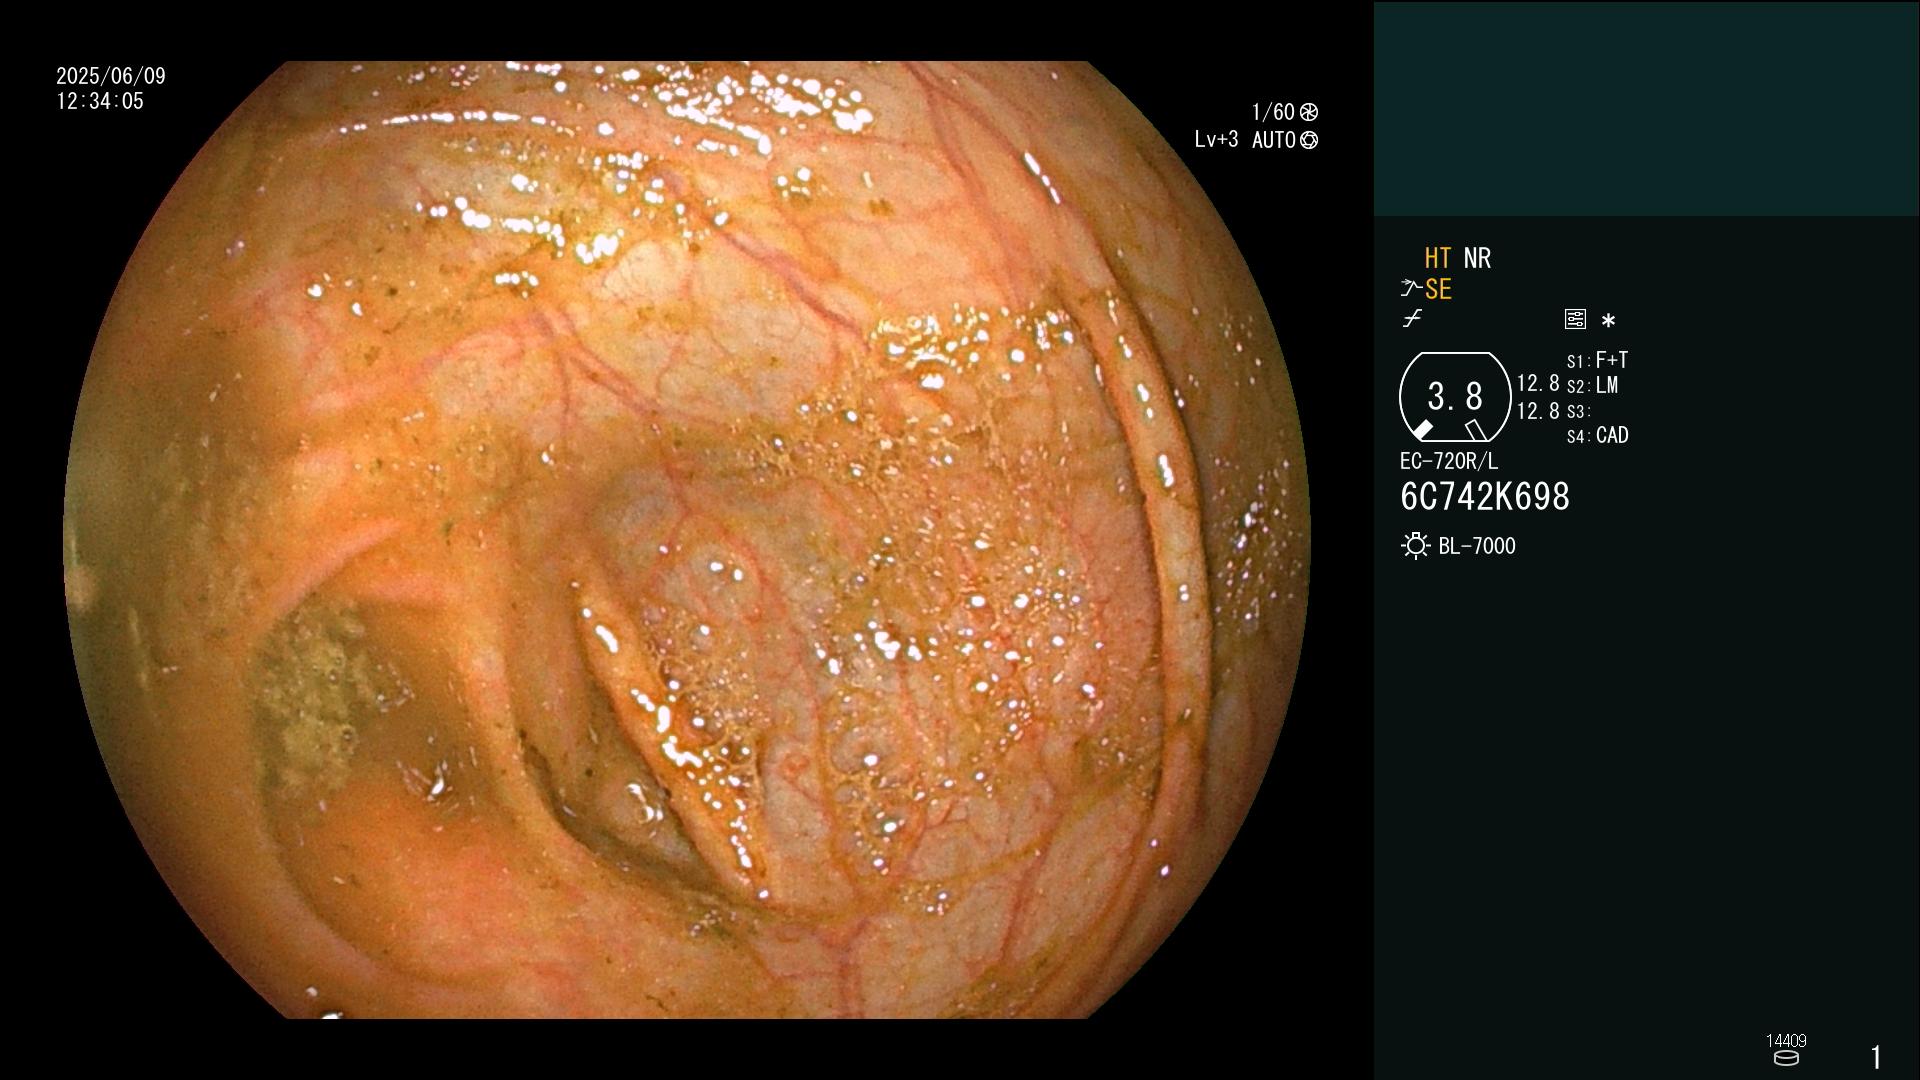Click the shutter speed 1/60 icon
1920x1080 pixels.
[1309, 112]
